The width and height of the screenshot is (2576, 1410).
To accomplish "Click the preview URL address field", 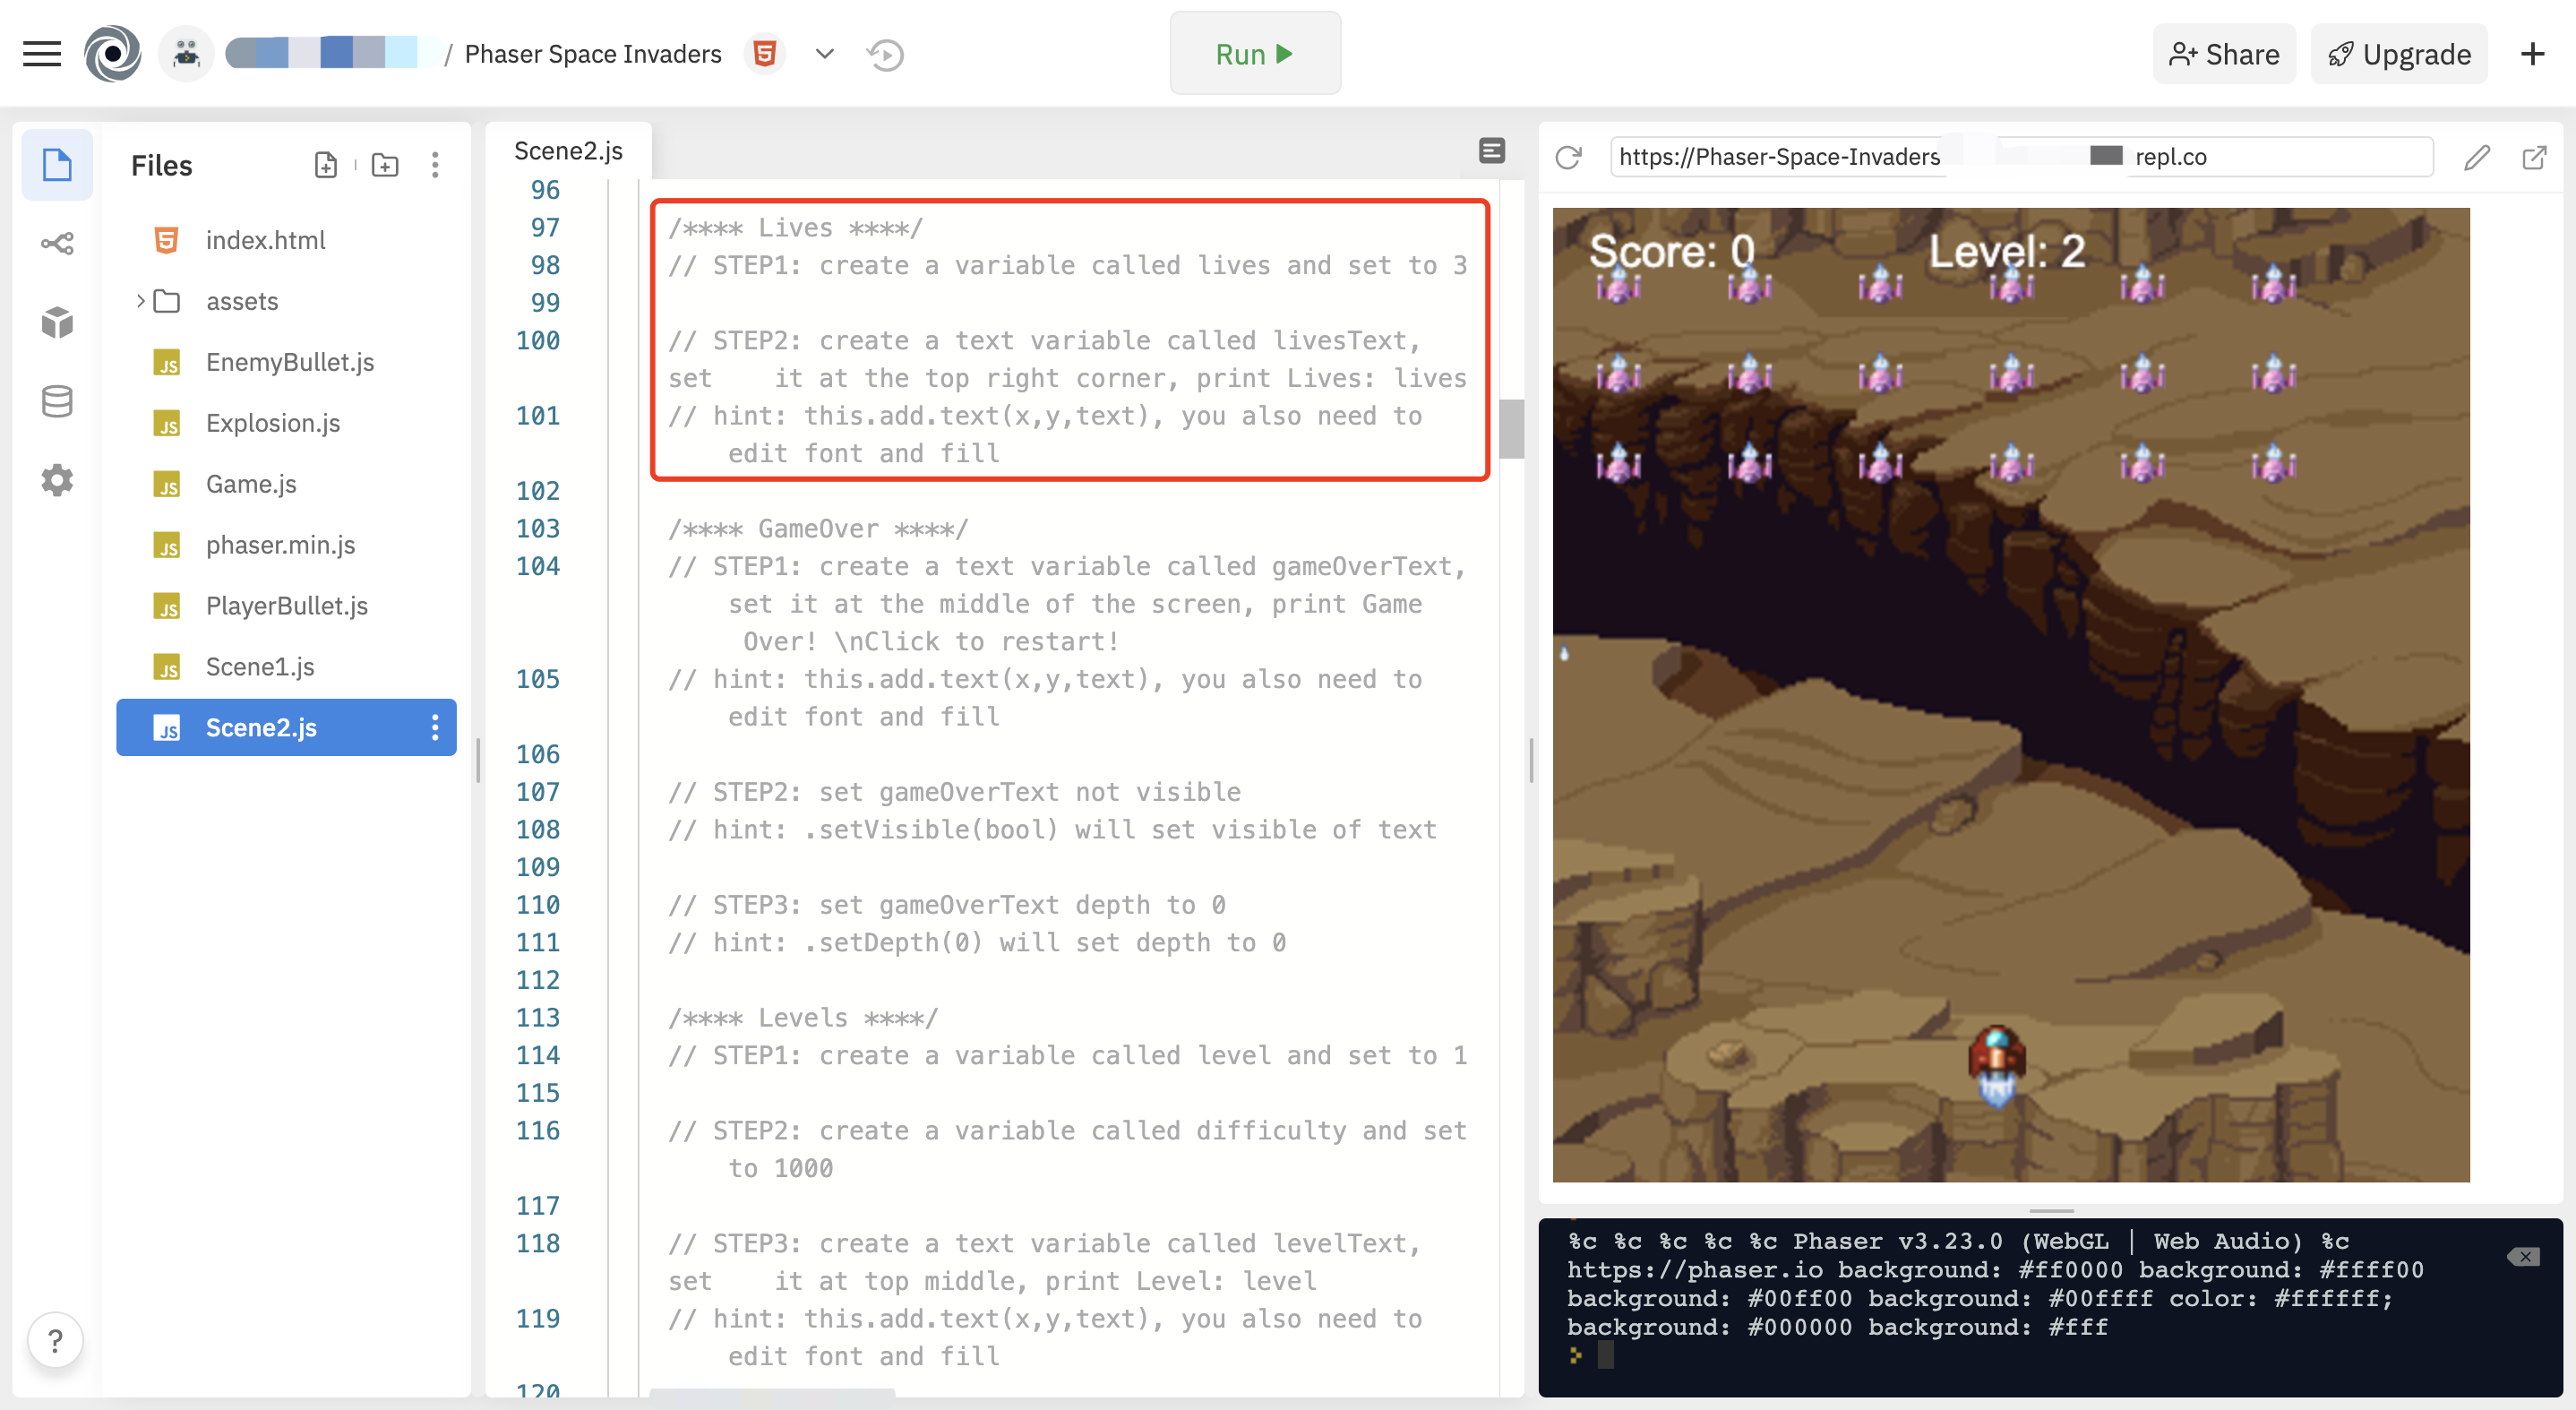I will tap(2020, 157).
